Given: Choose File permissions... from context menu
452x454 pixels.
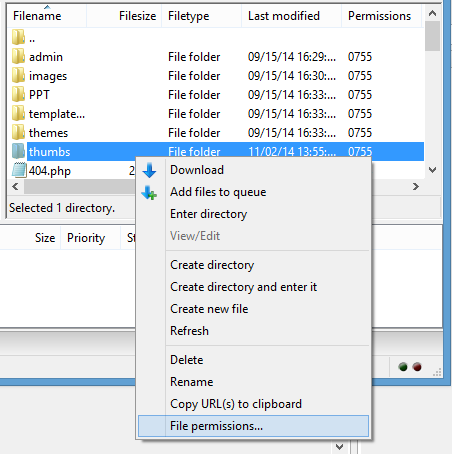Looking at the screenshot, I should tap(253, 426).
